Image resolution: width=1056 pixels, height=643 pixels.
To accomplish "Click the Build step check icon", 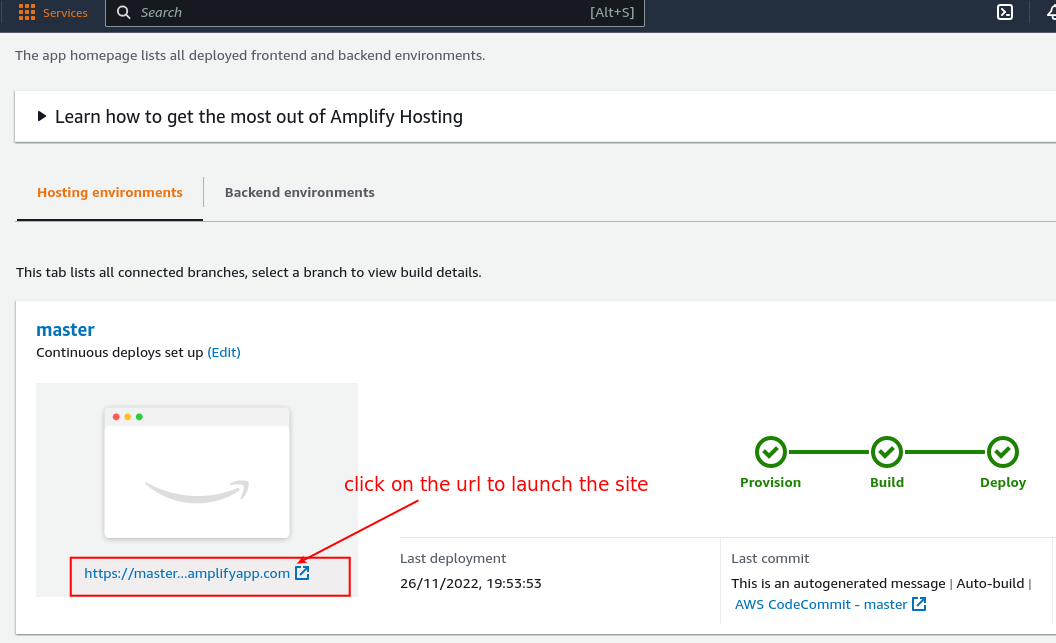I will point(887,452).
